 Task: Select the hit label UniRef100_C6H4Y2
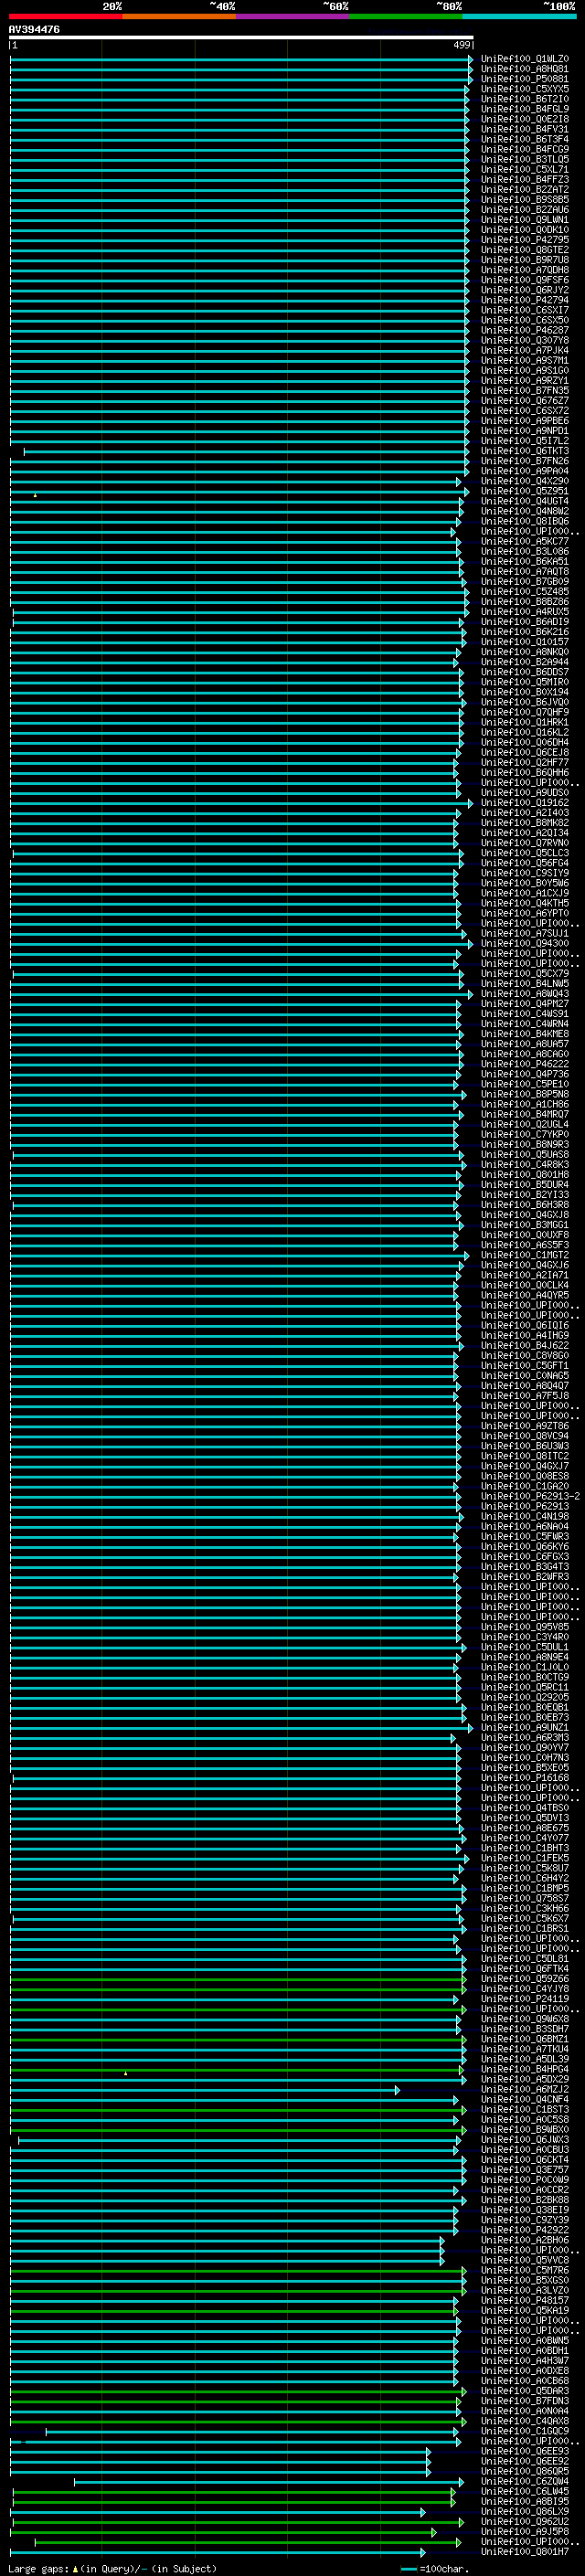[x=525, y=1878]
